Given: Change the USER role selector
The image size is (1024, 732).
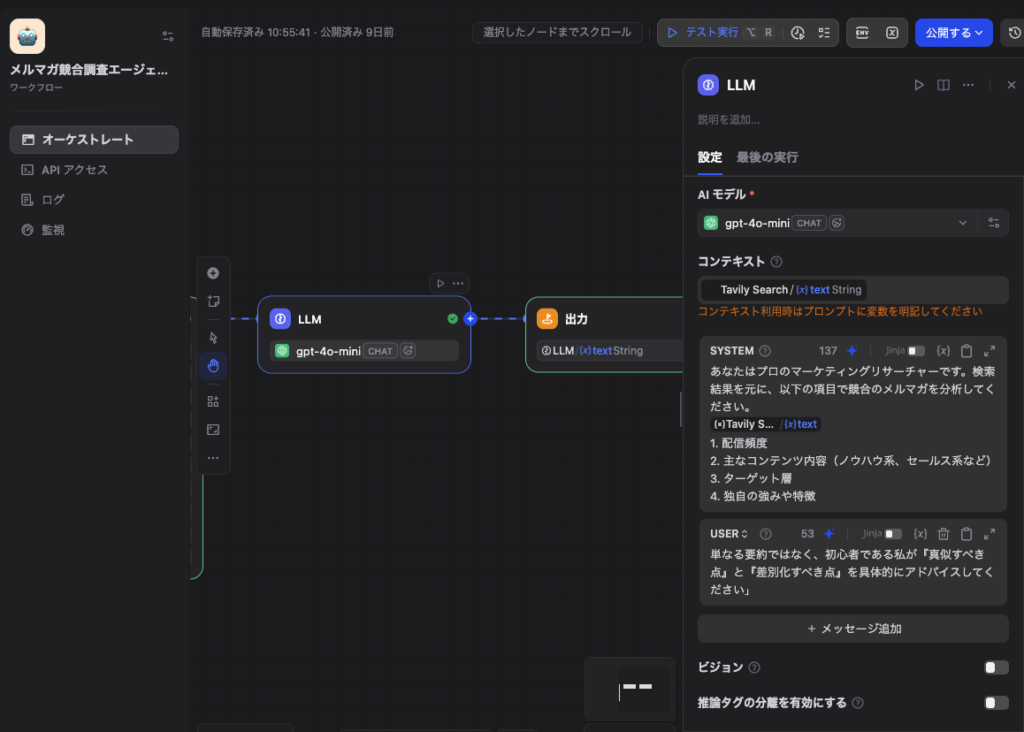Looking at the screenshot, I should click(729, 534).
